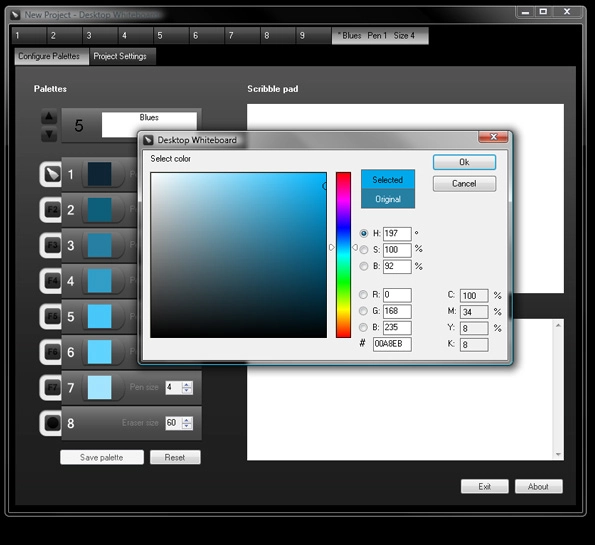Image resolution: width=595 pixels, height=545 pixels.
Task: Select the eraser icon in row 8
Action: pyautogui.click(x=52, y=423)
